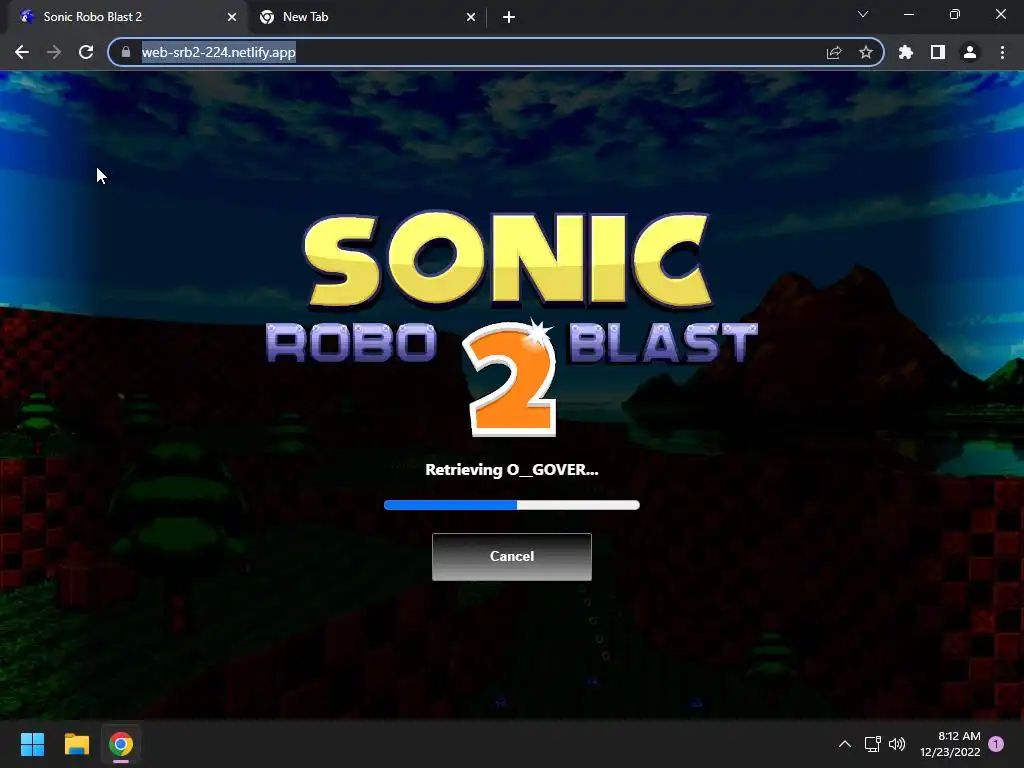This screenshot has width=1024, height=768.
Task: Close the Sonic Robo Blast 2 tab
Action: 232,17
